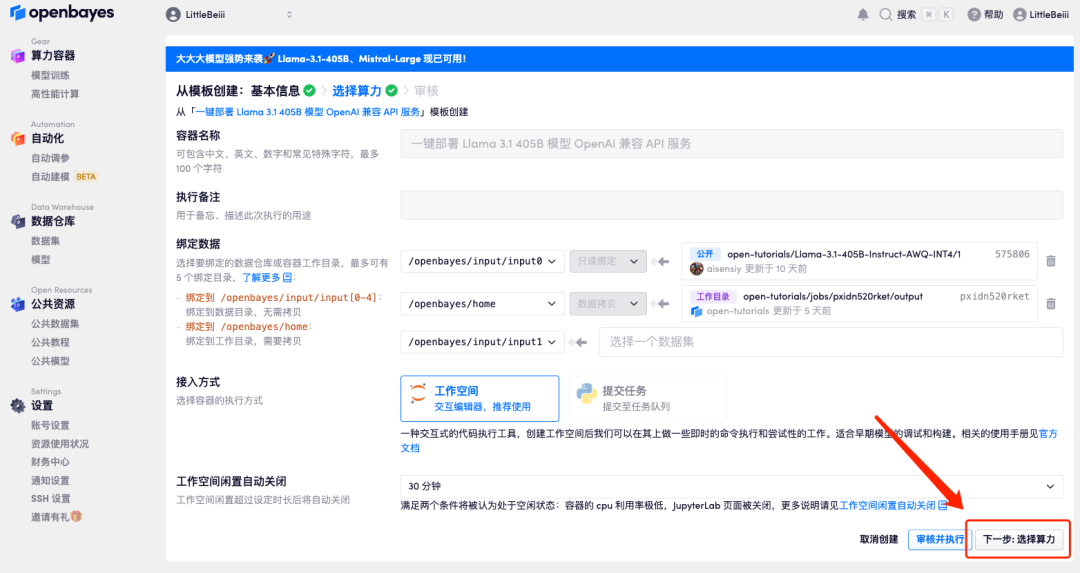Viewport: 1080px width, 573px height.
Task: Open the /openbayes/input/input1 path dropdown
Action: (x=482, y=342)
